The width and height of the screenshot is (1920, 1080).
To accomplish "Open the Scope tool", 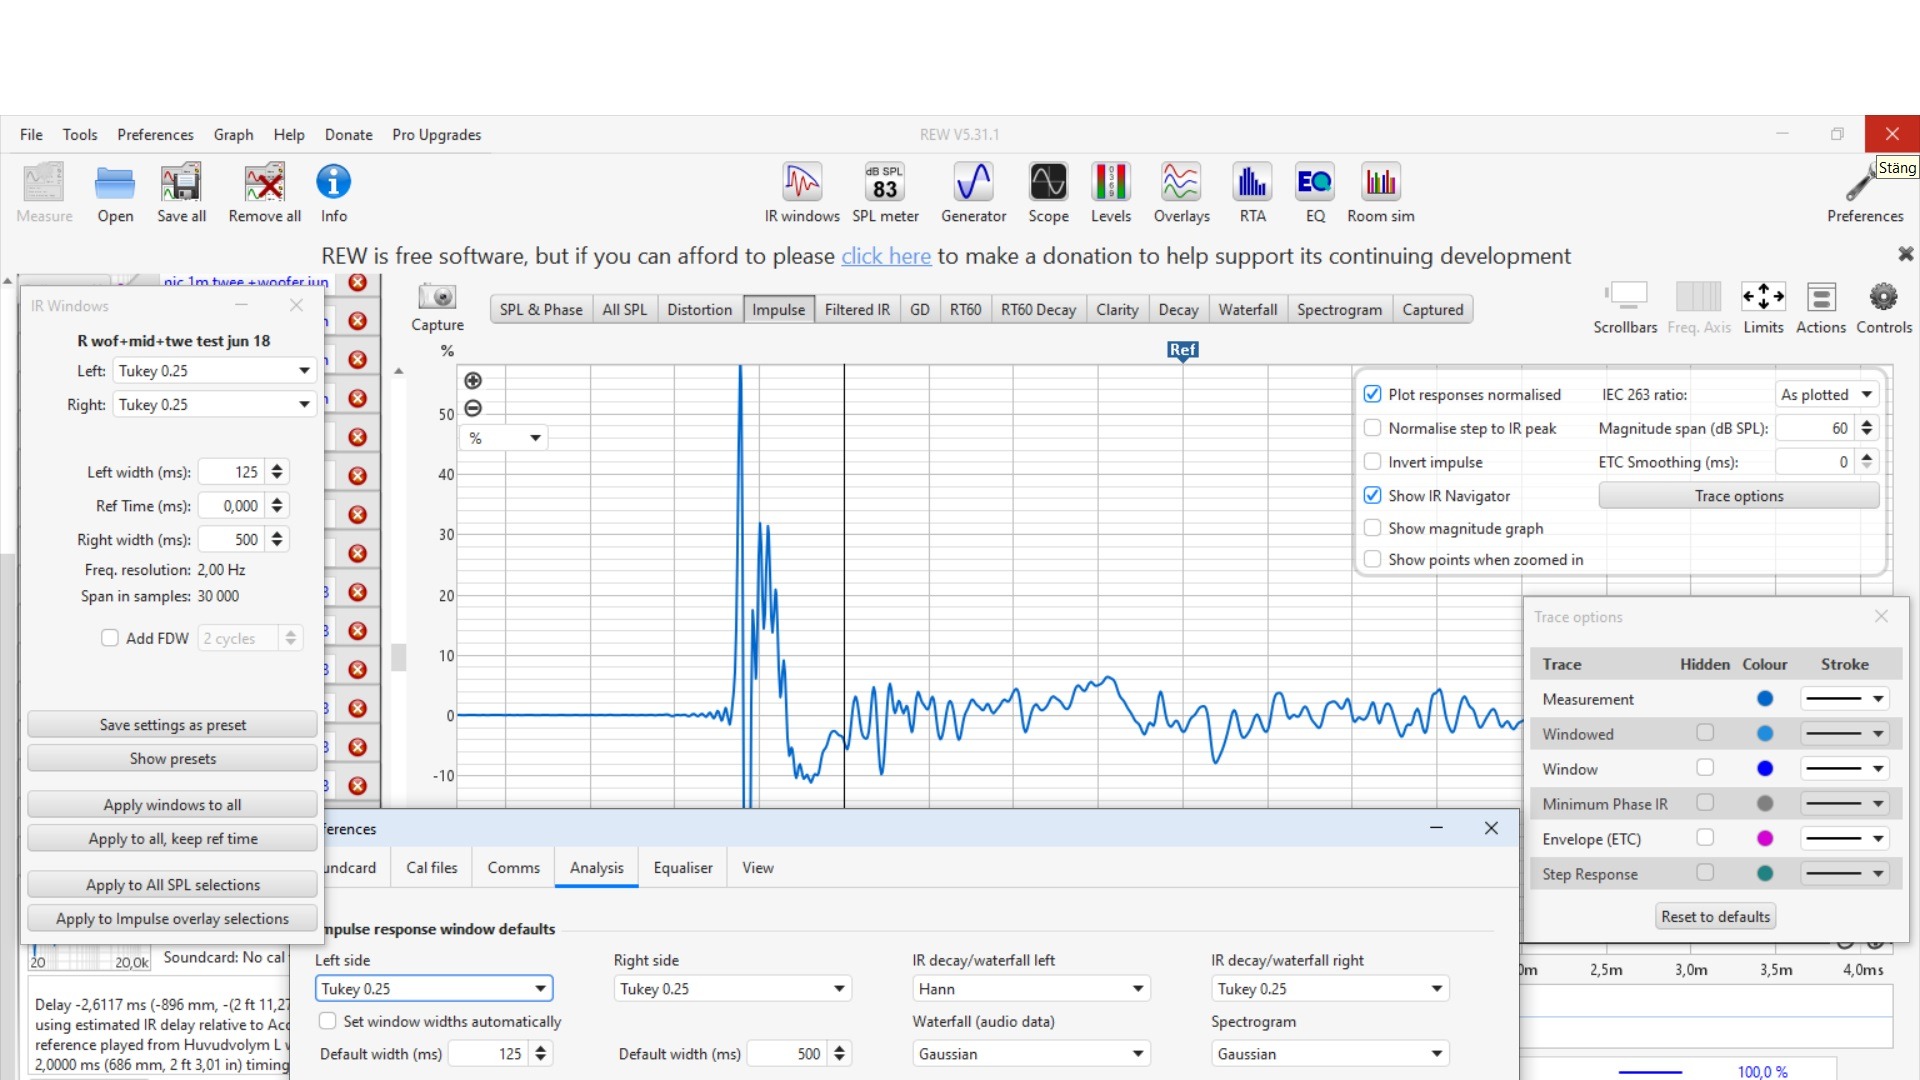I will click(x=1048, y=193).
